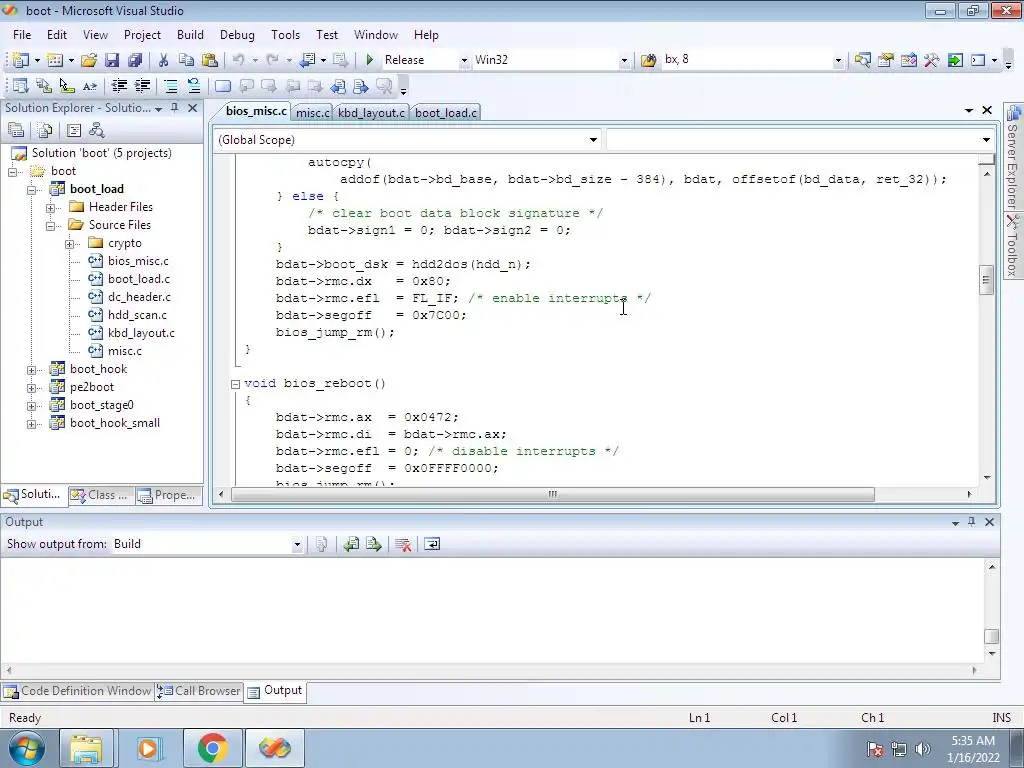Viewport: 1024px width, 768px height.
Task: Open the Start Page green arrow icon
Action: (955, 60)
